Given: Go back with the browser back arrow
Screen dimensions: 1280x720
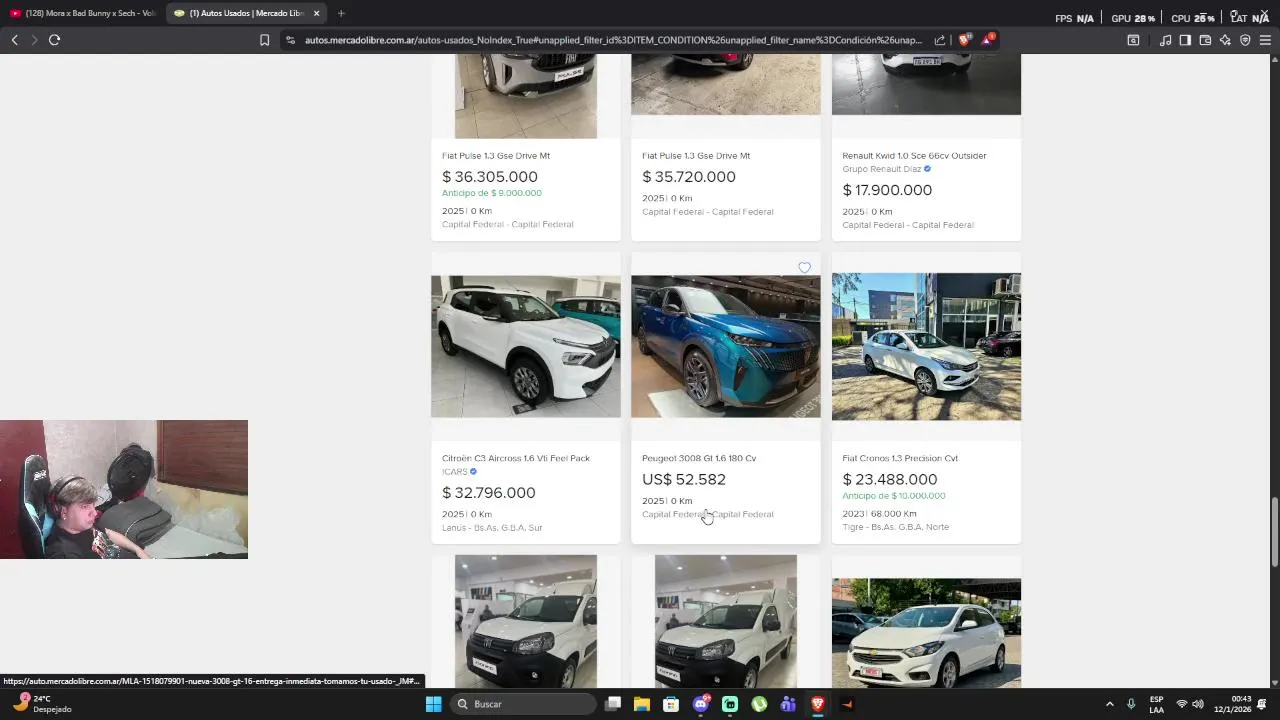Looking at the screenshot, I should click(14, 40).
